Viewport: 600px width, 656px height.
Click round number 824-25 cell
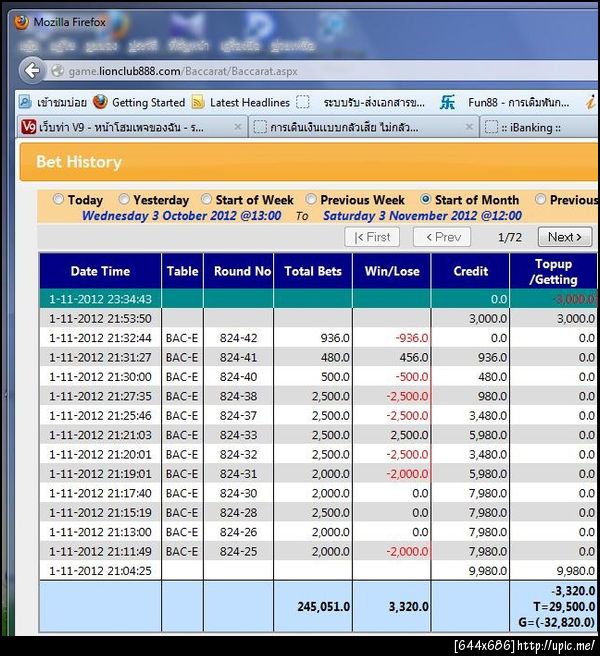click(x=238, y=551)
